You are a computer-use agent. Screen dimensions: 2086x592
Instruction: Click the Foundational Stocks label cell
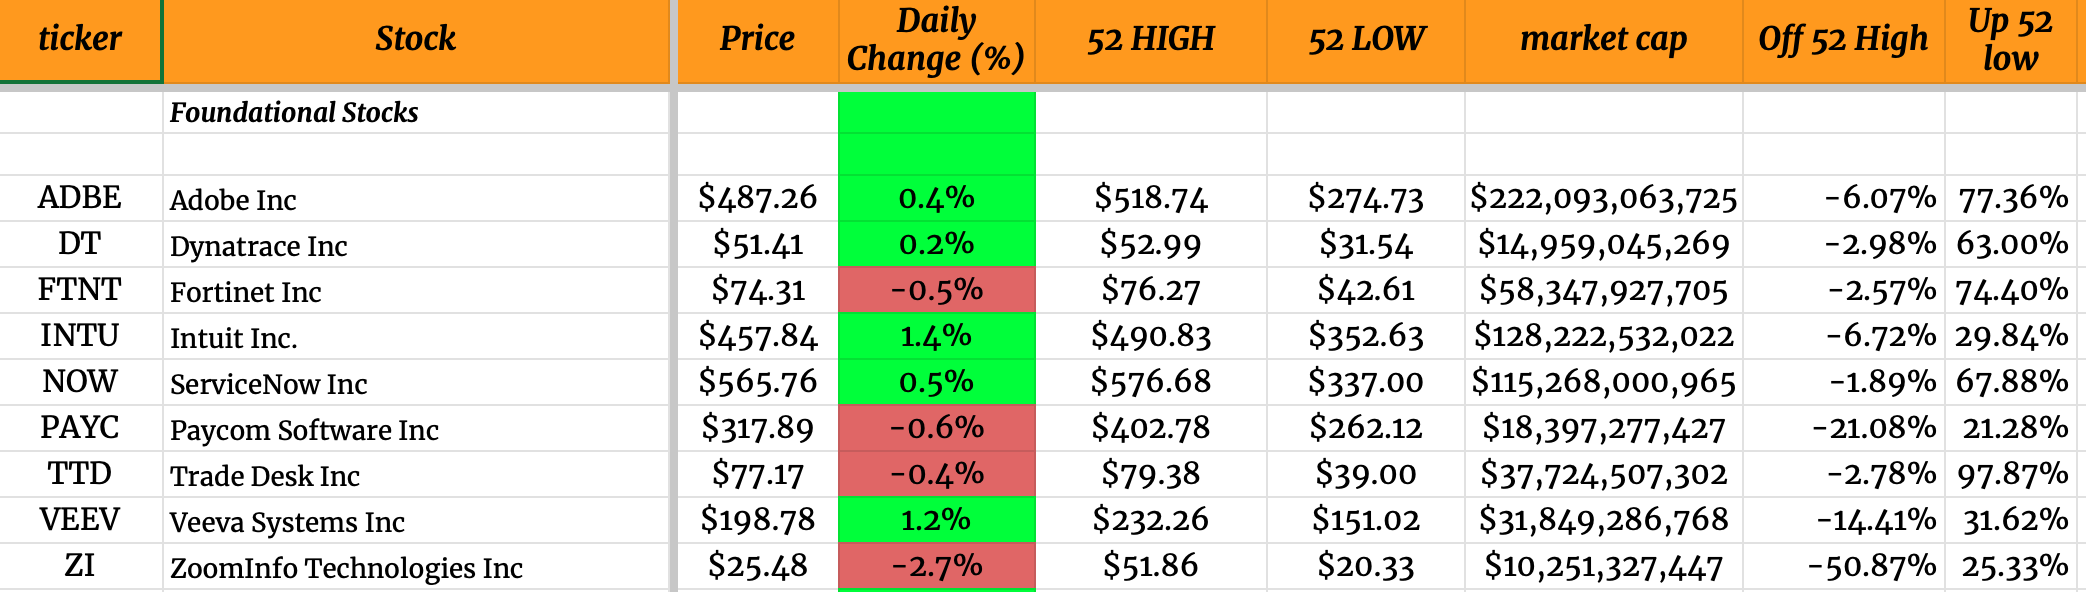294,113
